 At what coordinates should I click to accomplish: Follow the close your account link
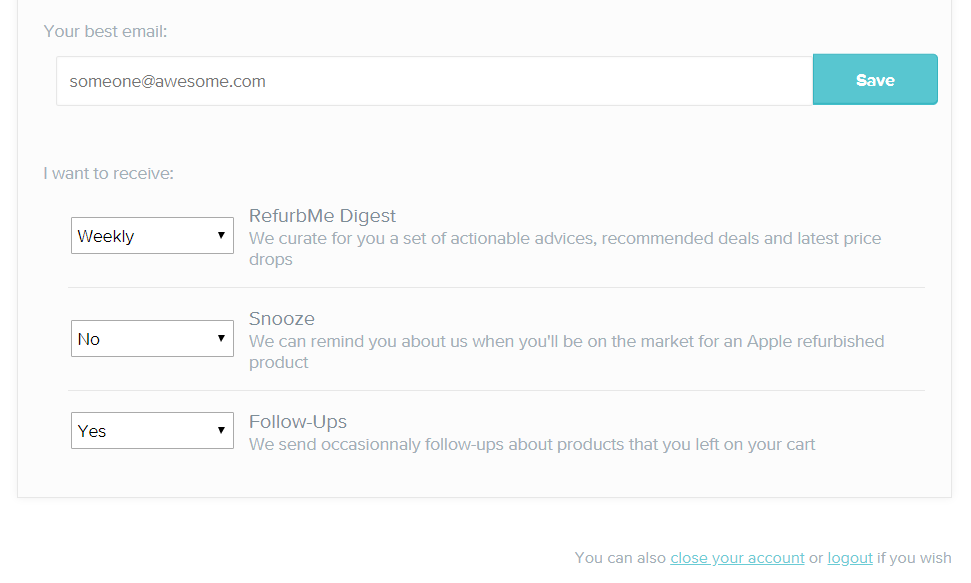[737, 558]
